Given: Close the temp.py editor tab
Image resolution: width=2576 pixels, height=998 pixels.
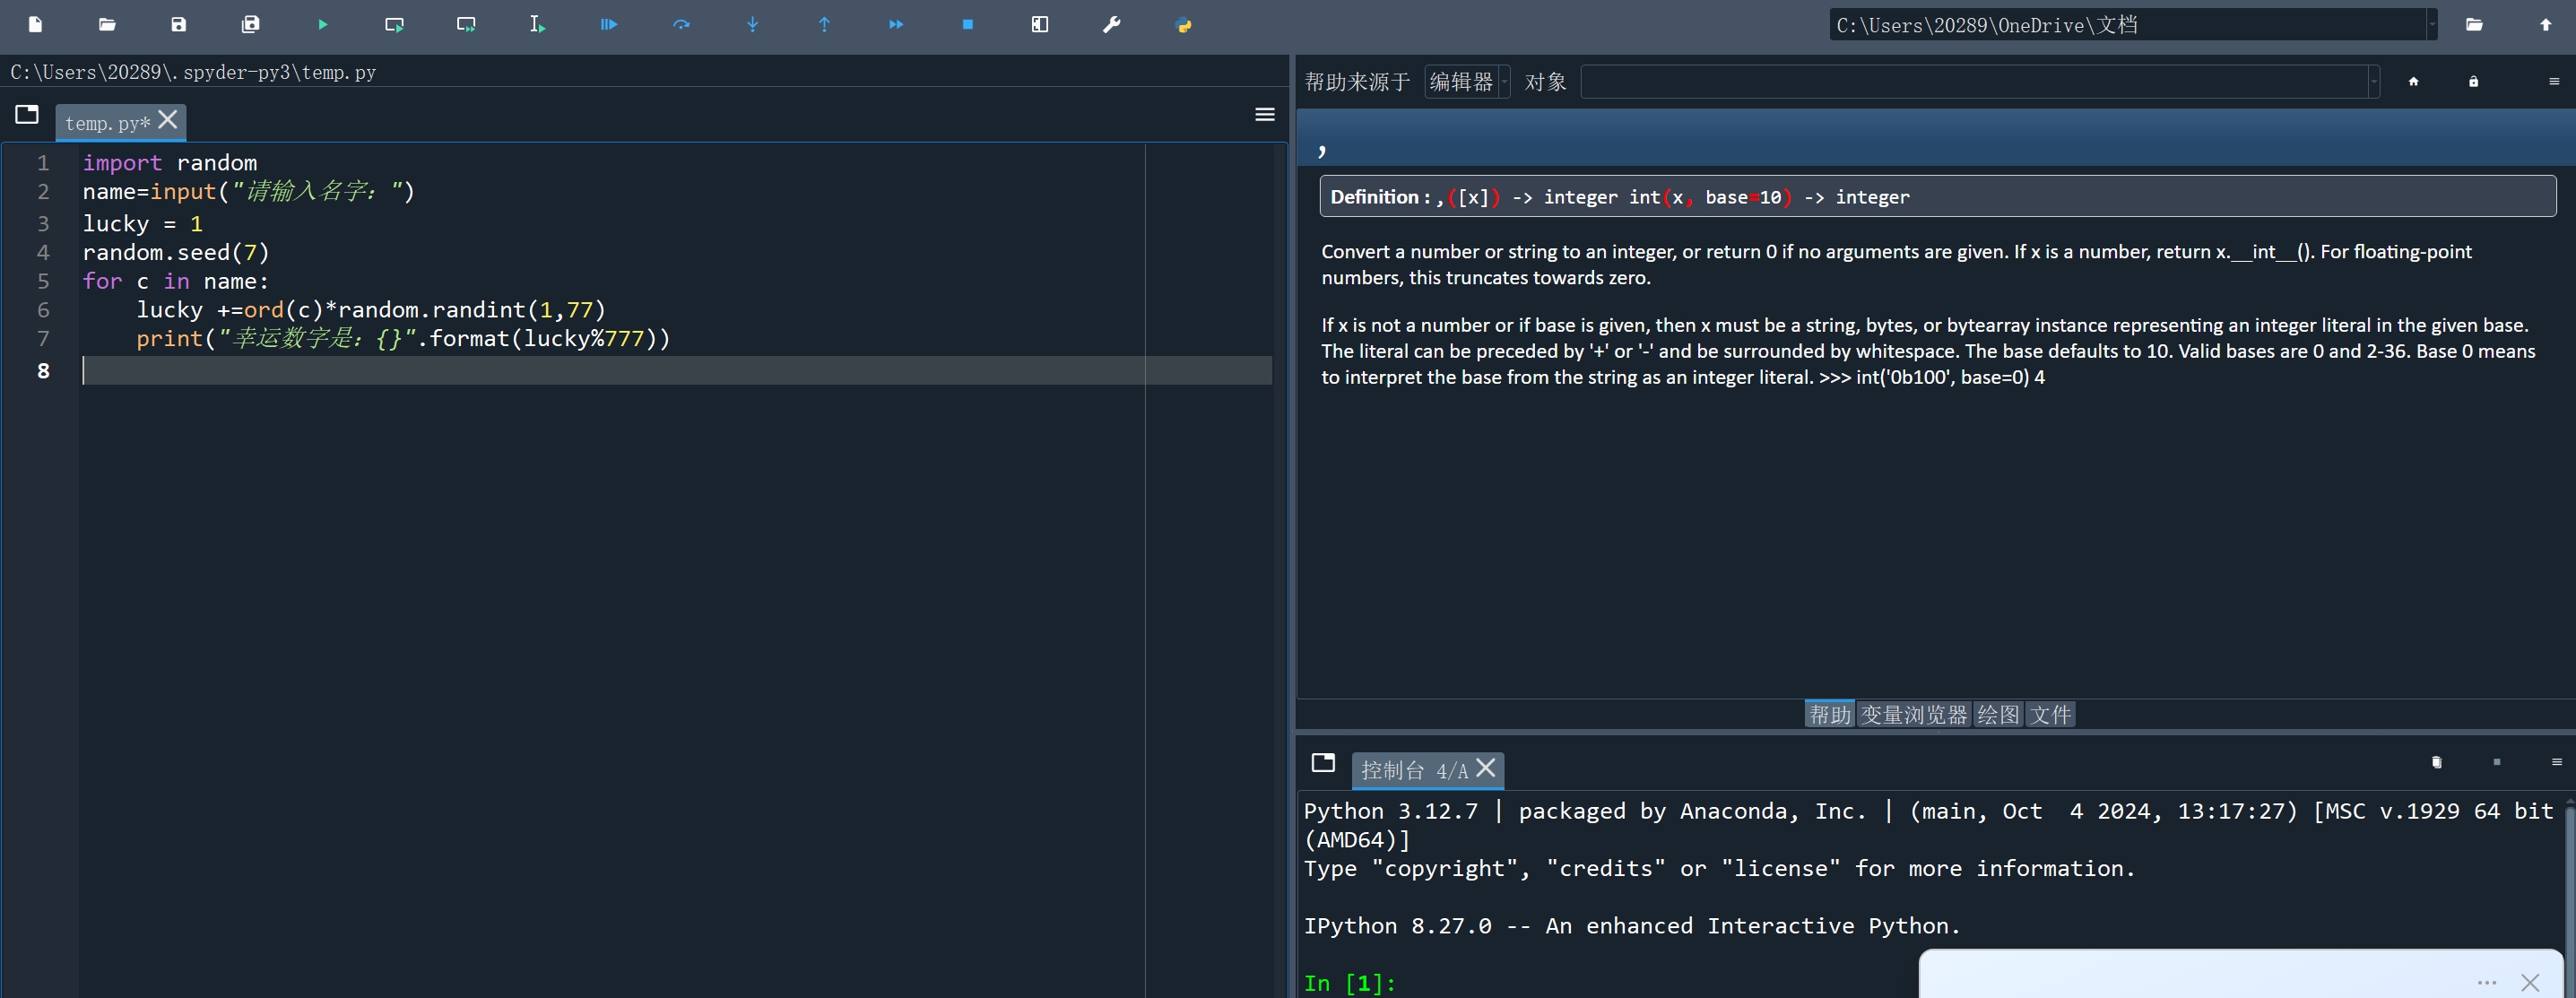Looking at the screenshot, I should tap(168, 120).
